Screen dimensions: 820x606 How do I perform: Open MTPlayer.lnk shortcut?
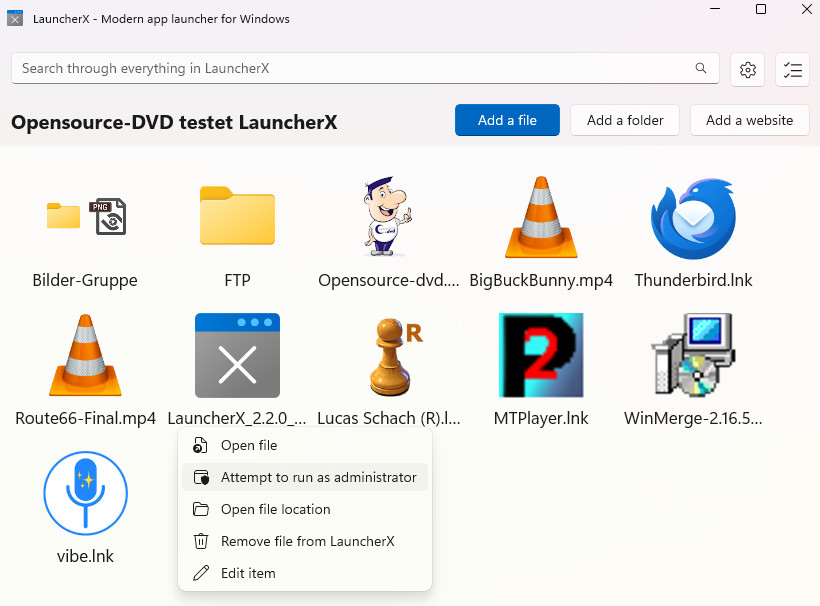tap(541, 356)
